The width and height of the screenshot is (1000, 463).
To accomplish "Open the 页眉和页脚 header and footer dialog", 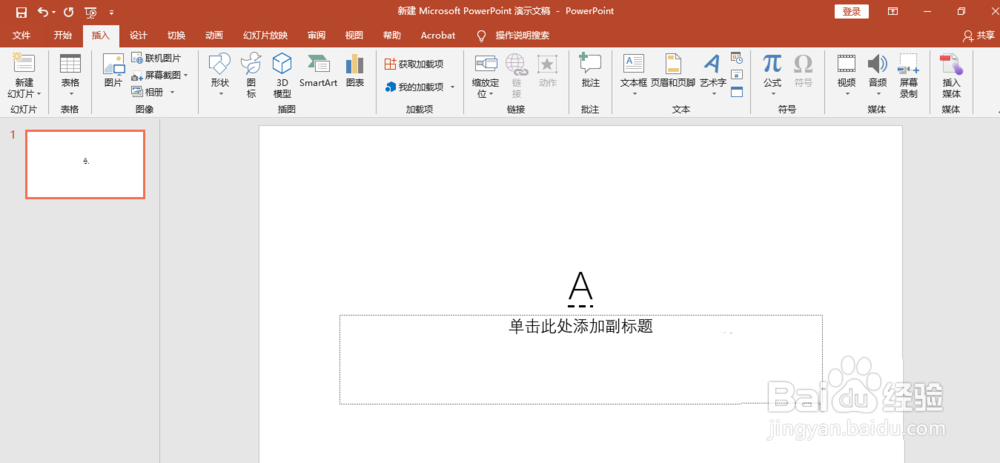I will point(673,70).
